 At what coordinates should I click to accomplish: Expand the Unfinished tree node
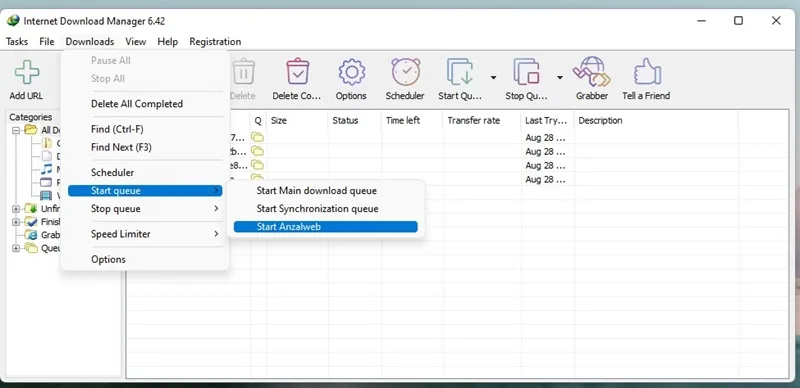tap(16, 209)
